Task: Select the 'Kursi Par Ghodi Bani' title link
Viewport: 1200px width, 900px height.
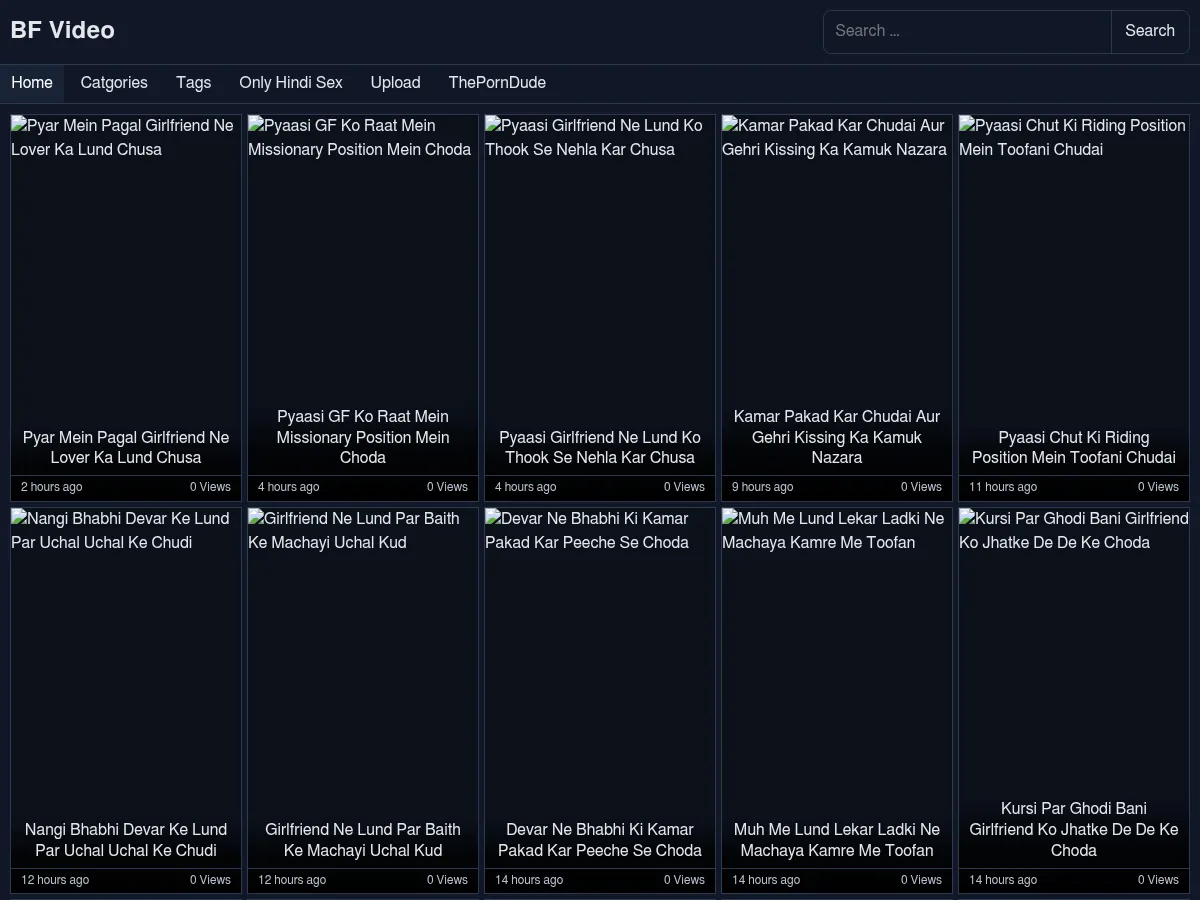Action: click(1074, 829)
